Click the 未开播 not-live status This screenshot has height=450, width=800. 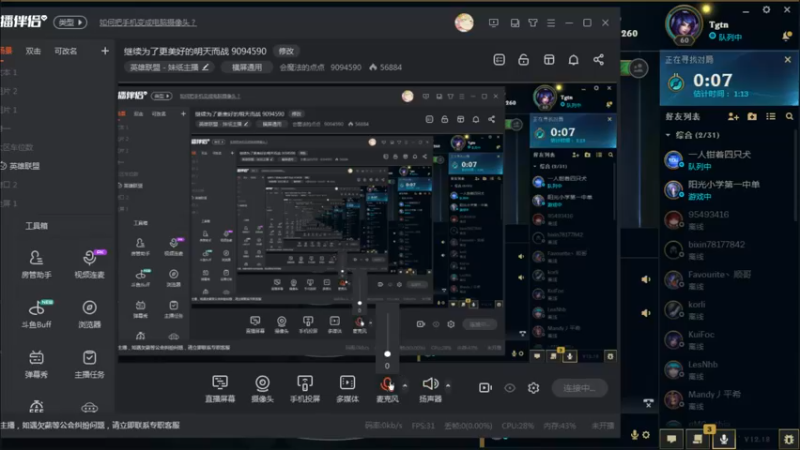603,426
